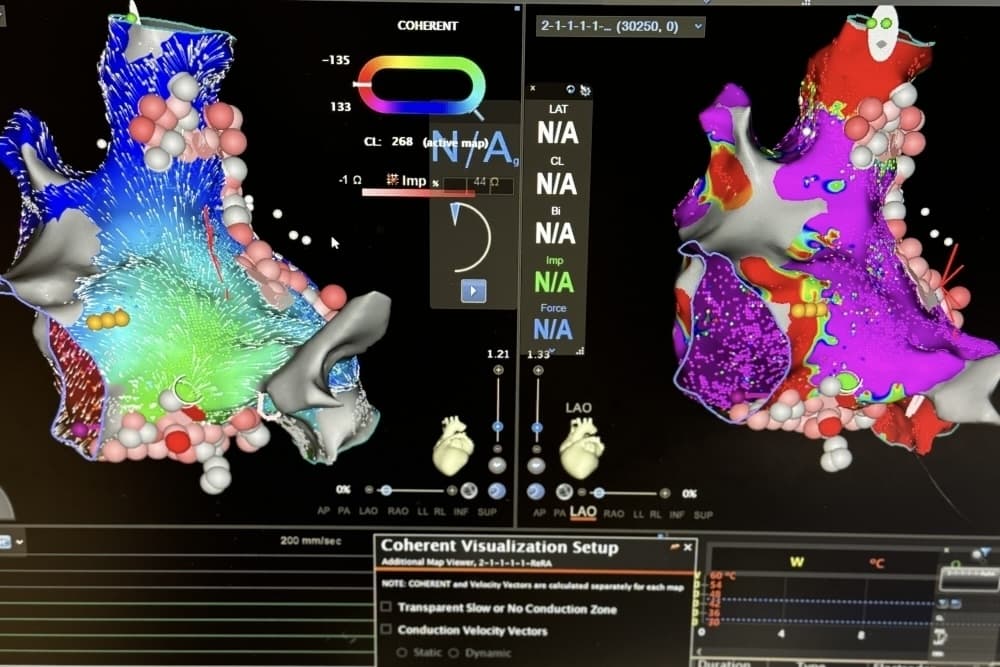Click the right viewer 1.33 zoom slider thumb
Screen dimensions: 1000x667
click(537, 427)
